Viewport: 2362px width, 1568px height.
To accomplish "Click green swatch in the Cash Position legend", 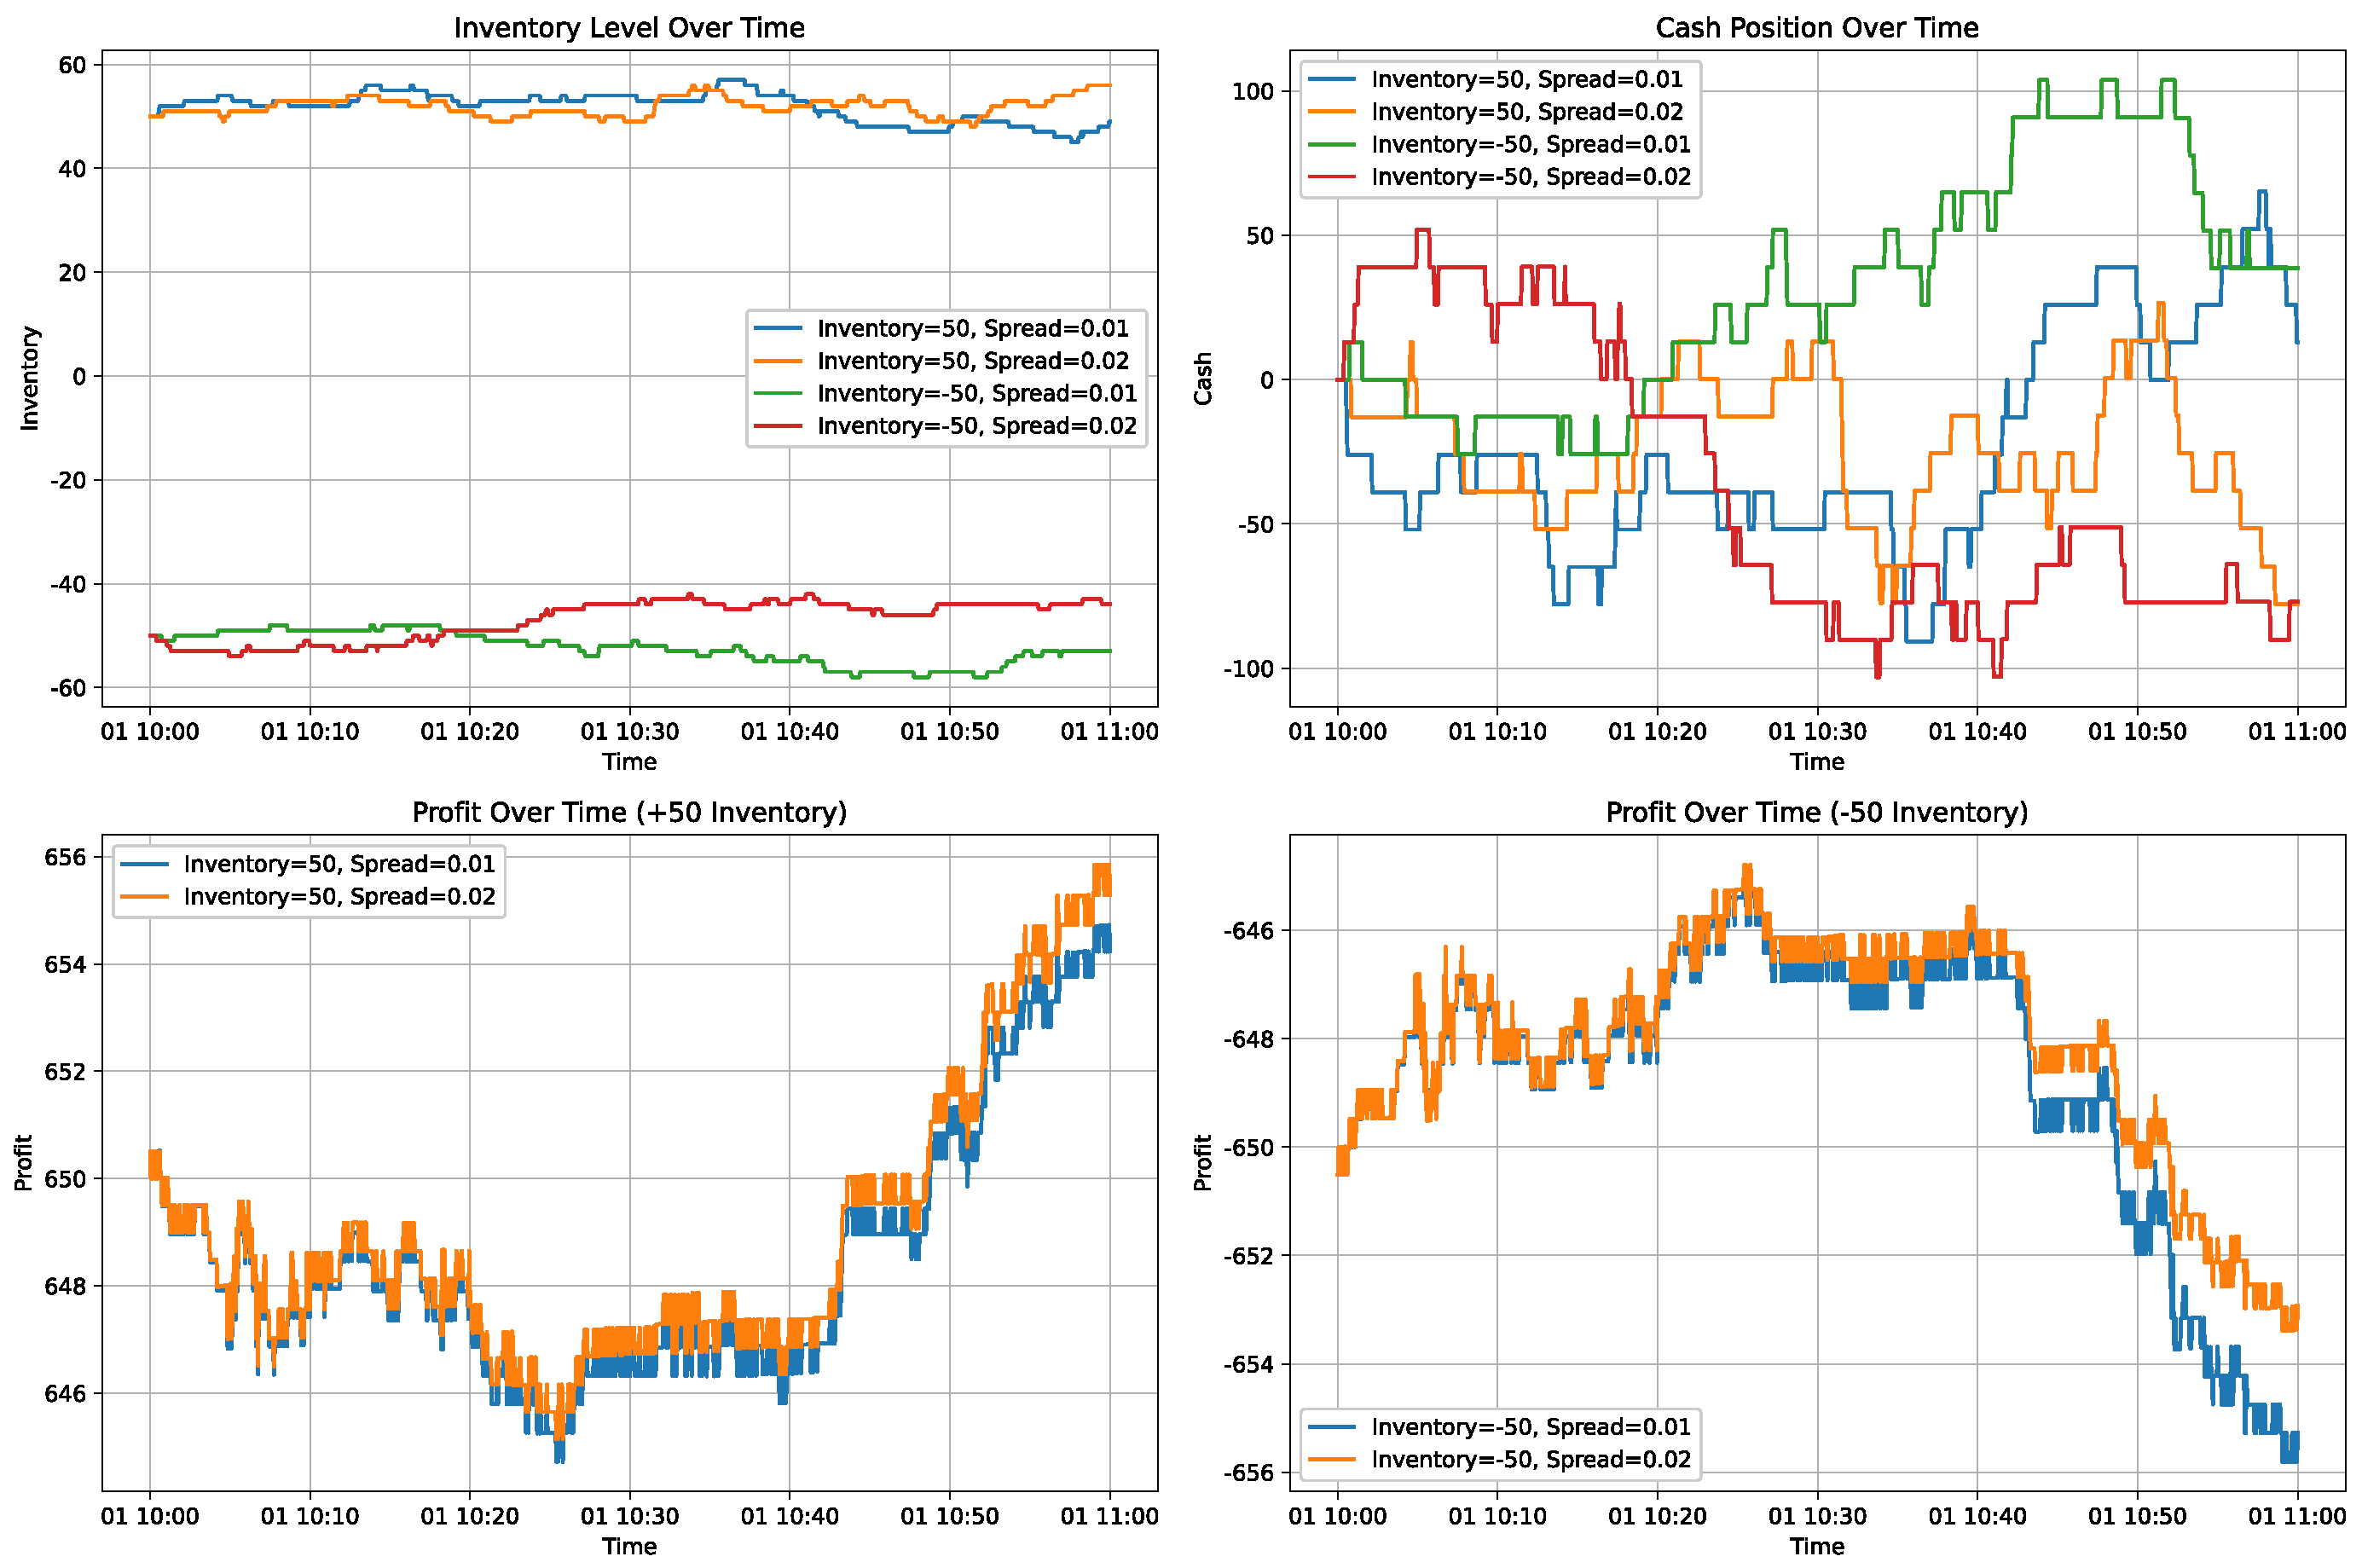I will pyautogui.click(x=1331, y=145).
